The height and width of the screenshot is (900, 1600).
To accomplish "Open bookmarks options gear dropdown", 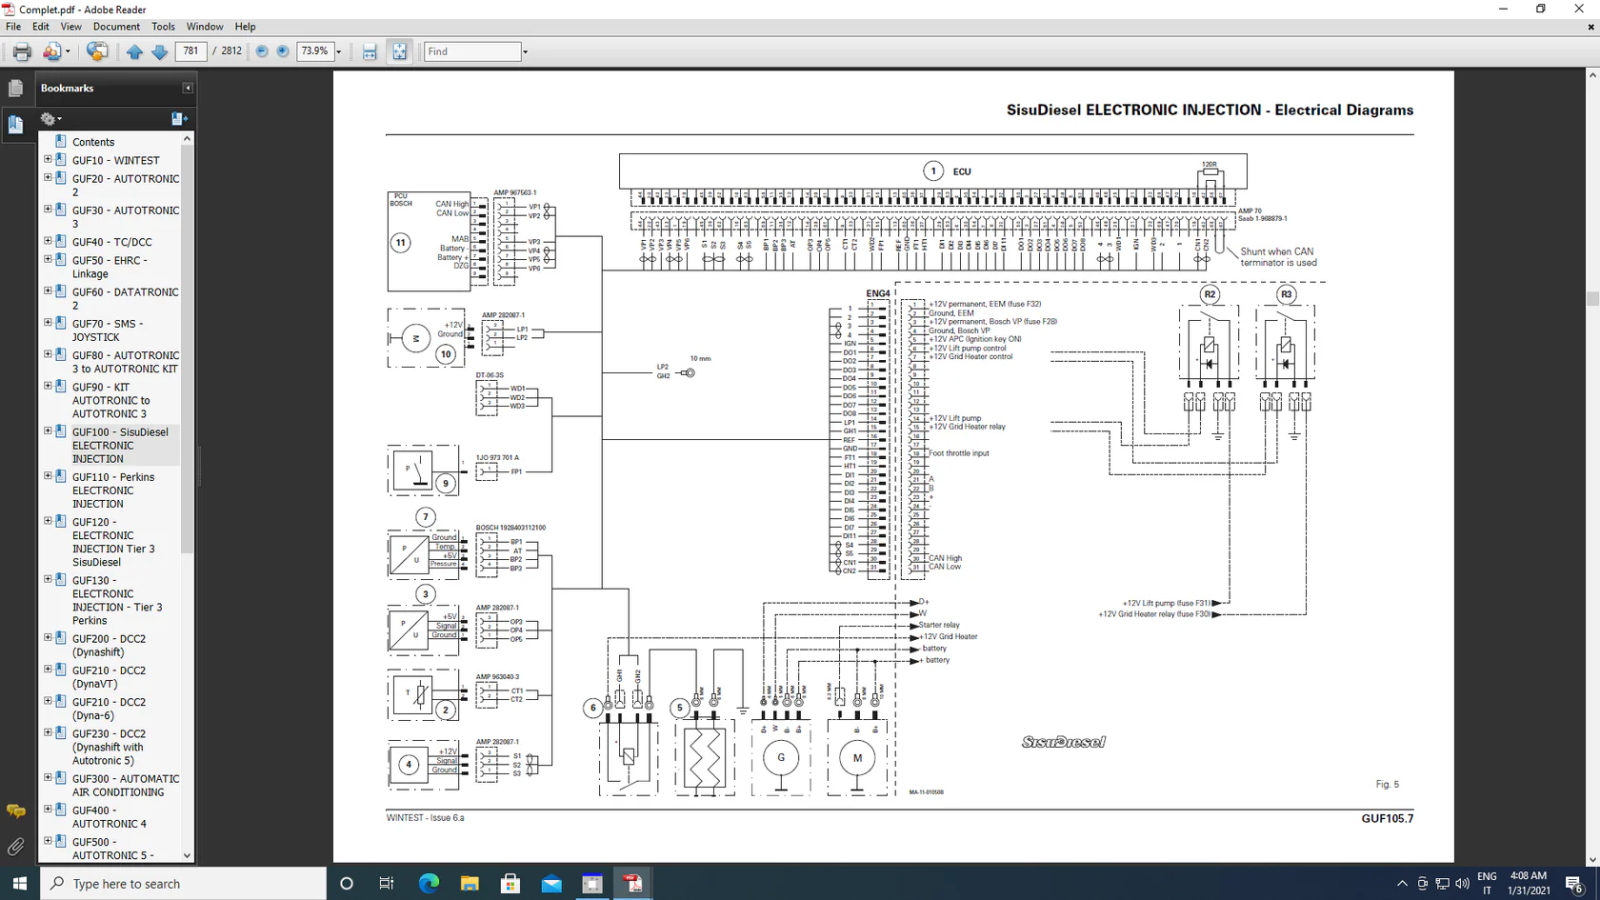I will coord(50,119).
